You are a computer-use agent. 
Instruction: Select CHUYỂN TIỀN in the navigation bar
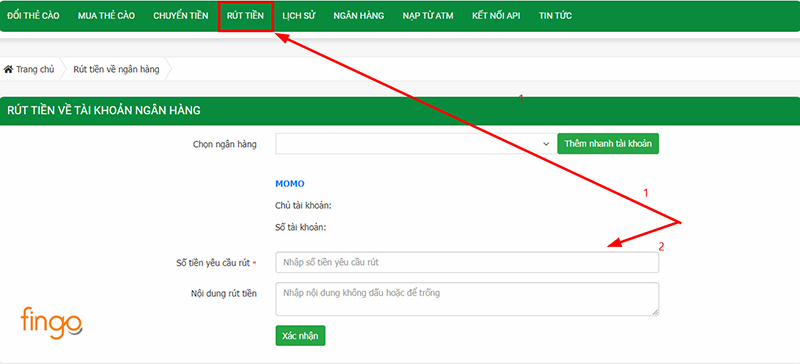181,16
